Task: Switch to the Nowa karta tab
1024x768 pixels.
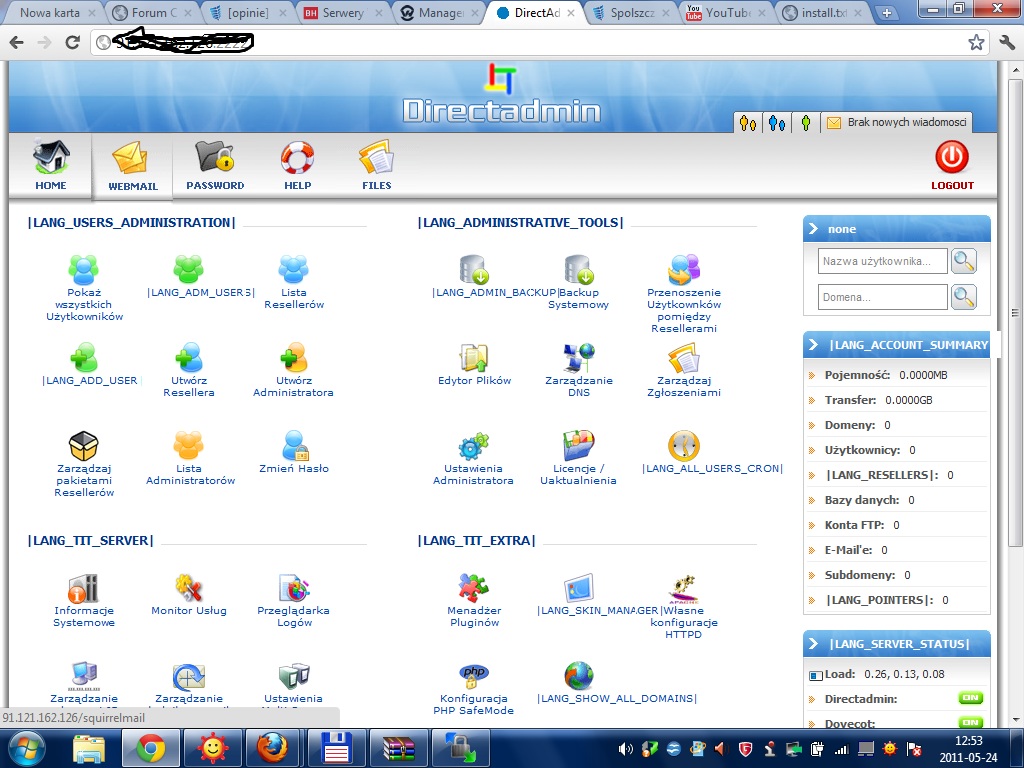Action: pyautogui.click(x=57, y=12)
